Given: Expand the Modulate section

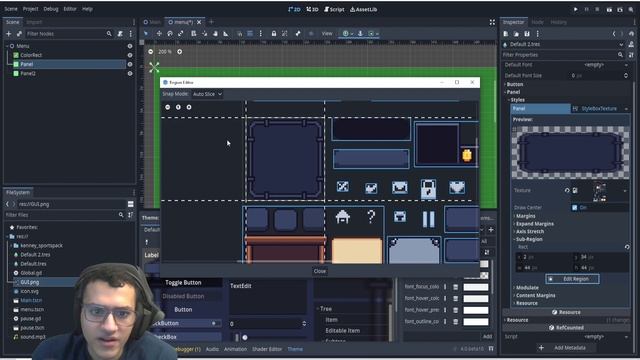Looking at the screenshot, I should tap(527, 287).
